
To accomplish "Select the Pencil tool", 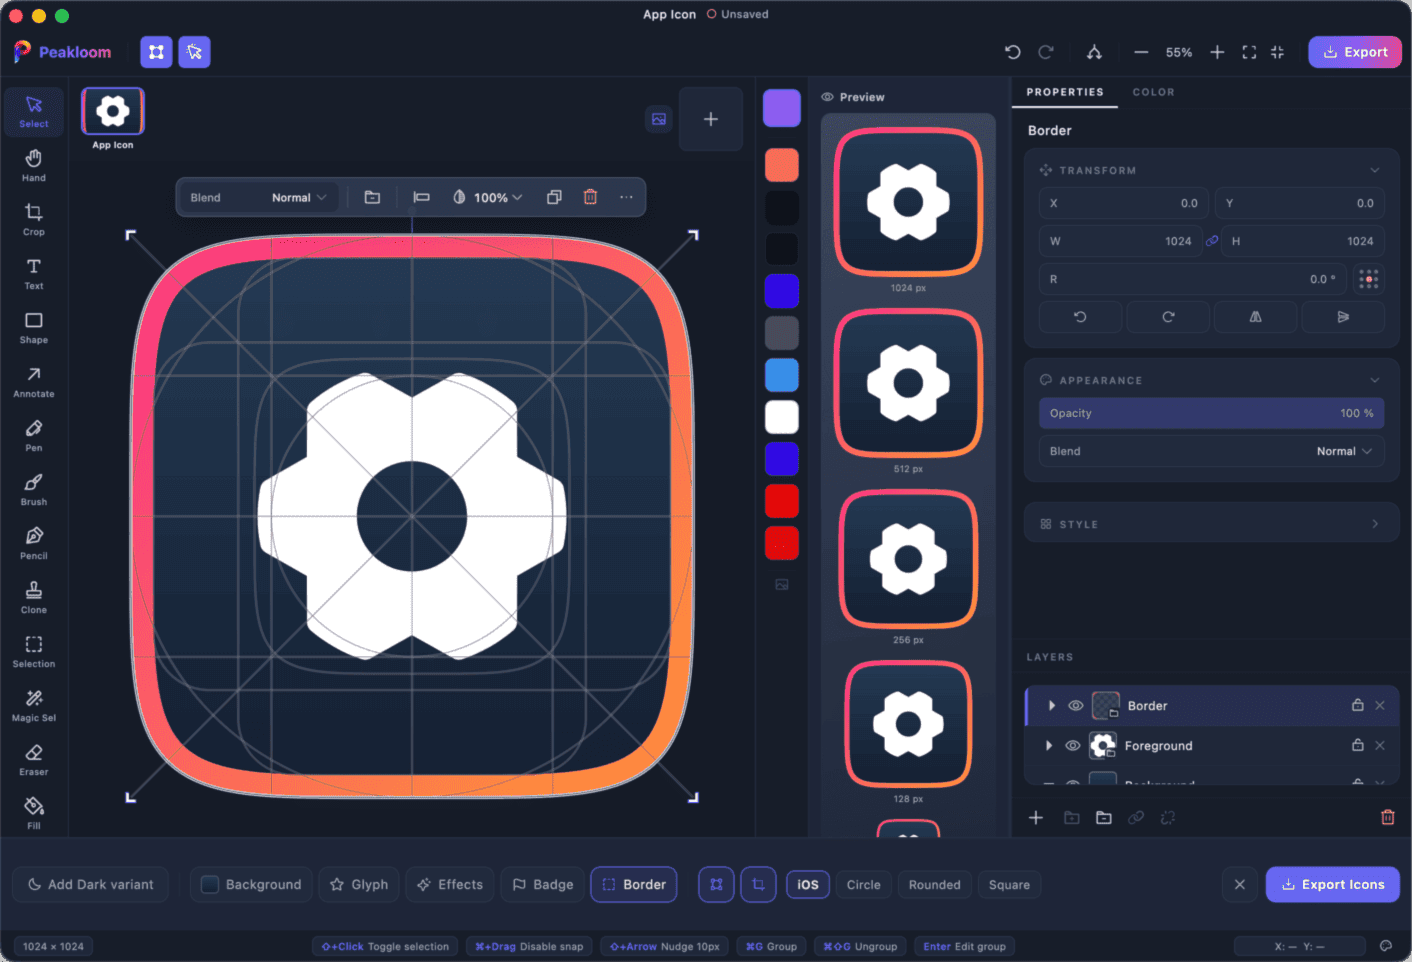I will pos(34,544).
